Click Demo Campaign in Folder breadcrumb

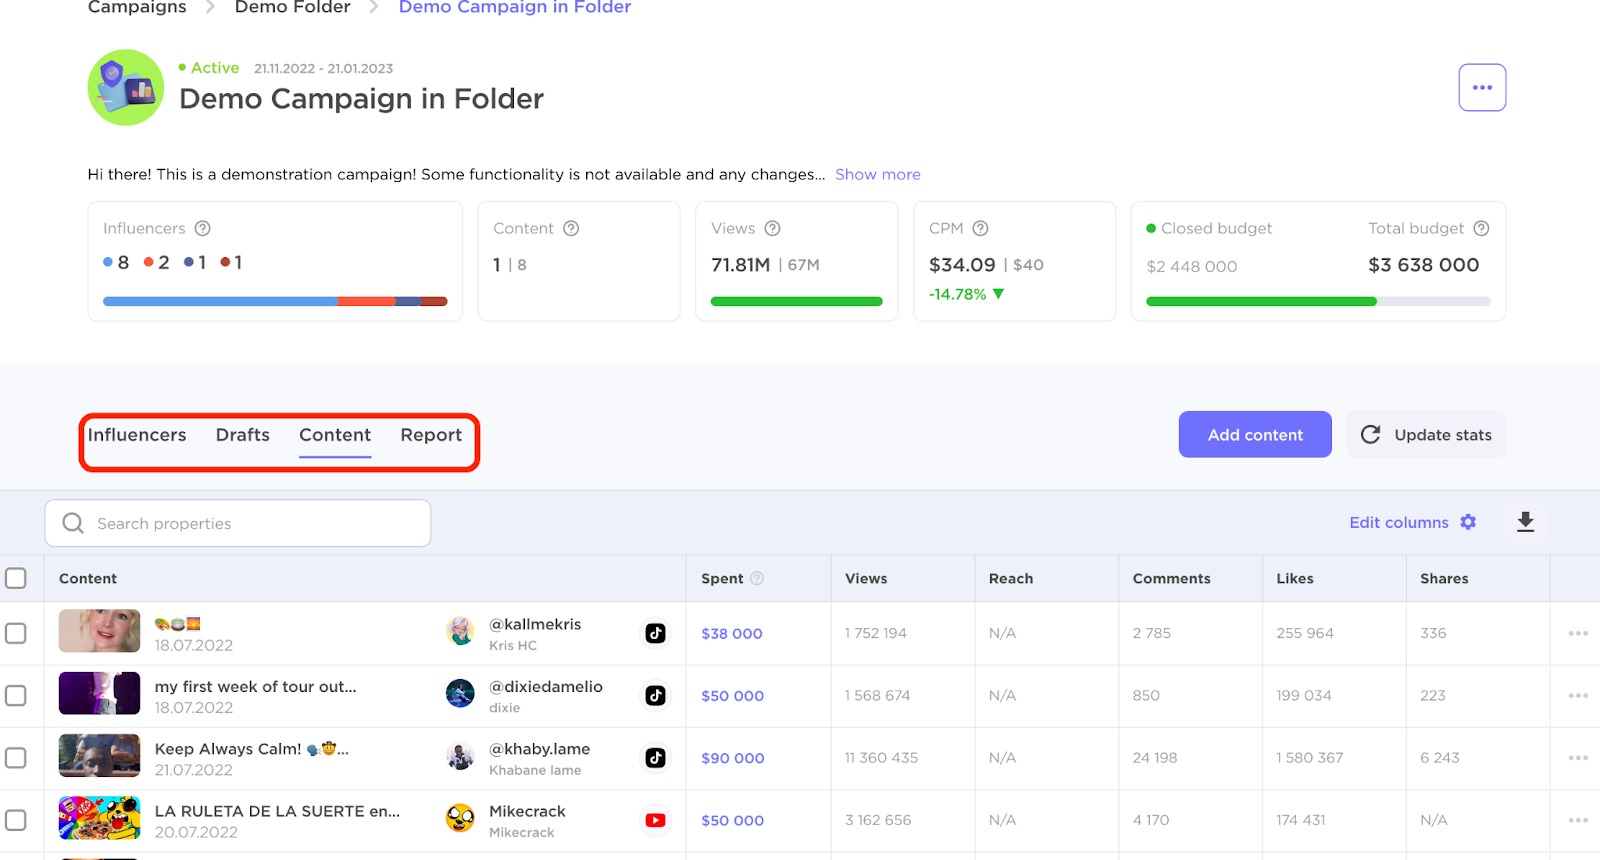click(515, 7)
